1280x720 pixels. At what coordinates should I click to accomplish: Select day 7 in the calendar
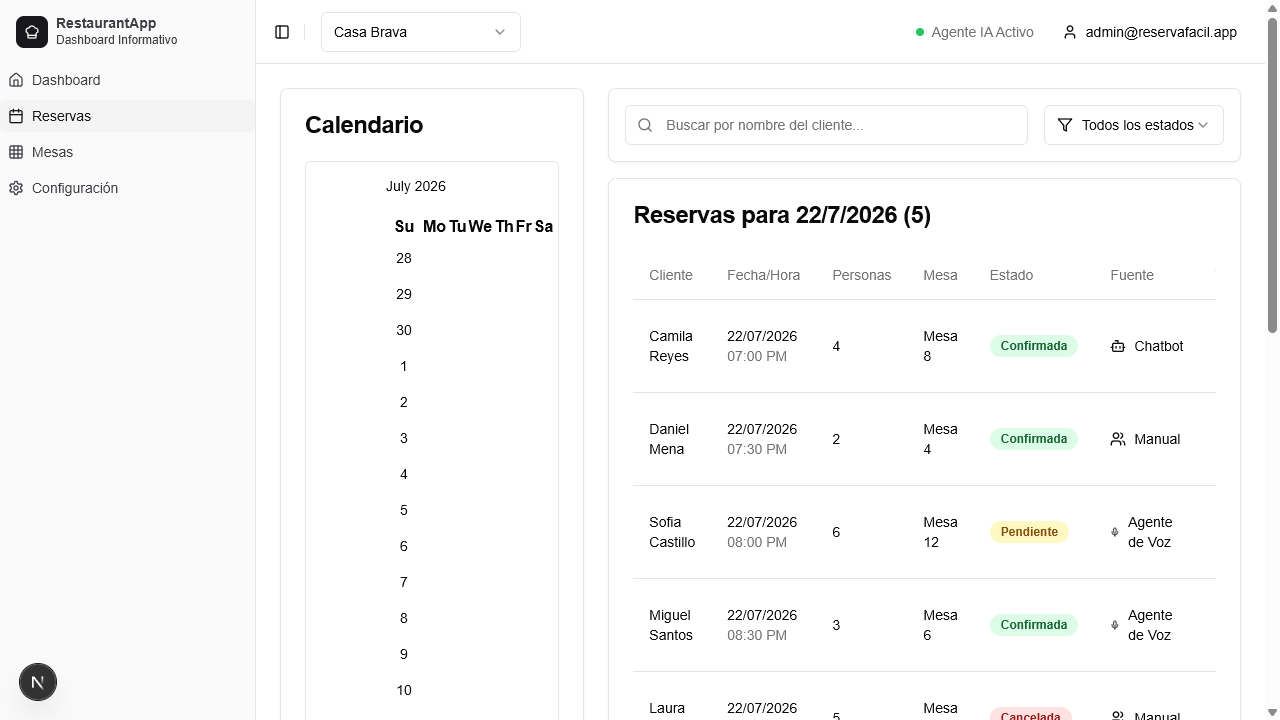click(x=404, y=582)
